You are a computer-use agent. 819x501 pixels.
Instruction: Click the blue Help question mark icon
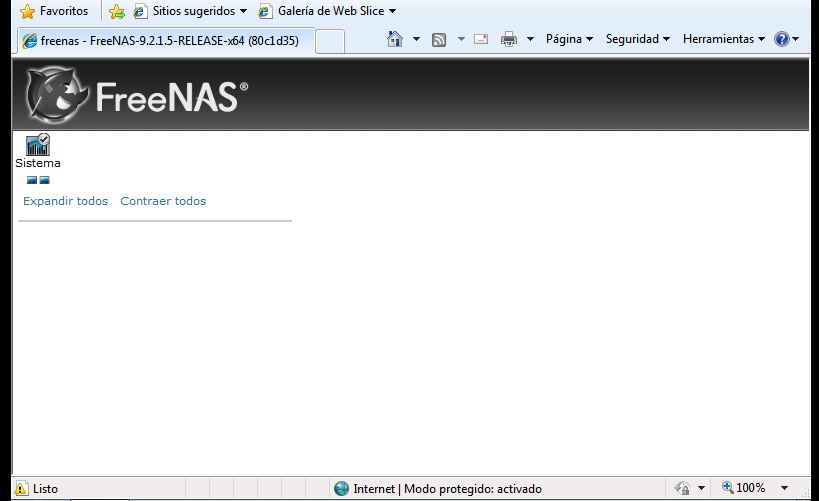(x=782, y=39)
